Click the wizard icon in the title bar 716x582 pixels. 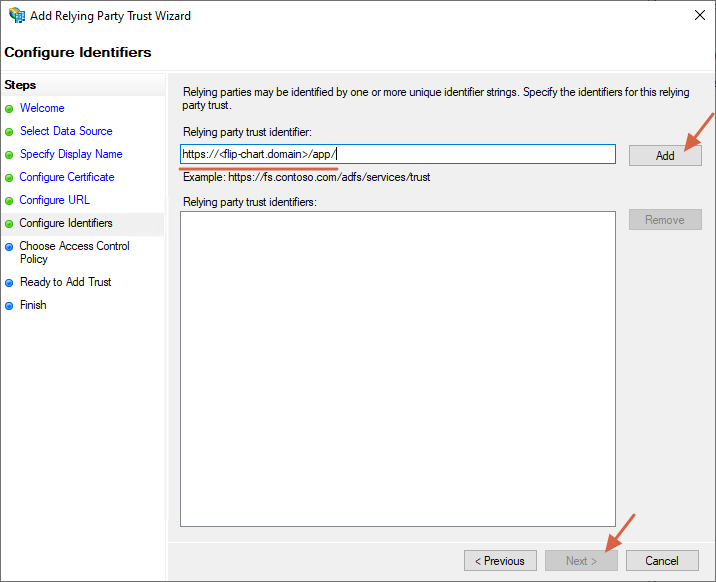pos(17,15)
